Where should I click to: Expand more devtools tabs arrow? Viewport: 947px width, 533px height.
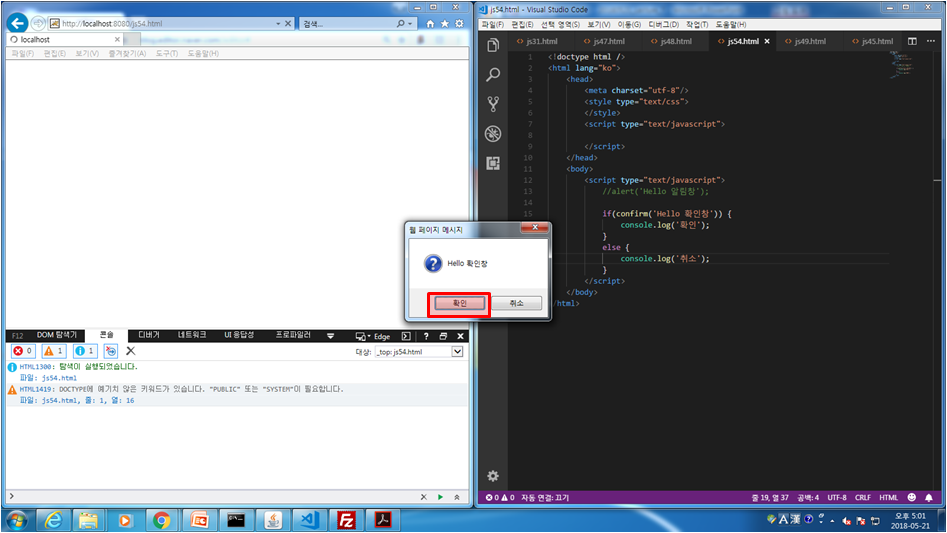click(330, 336)
